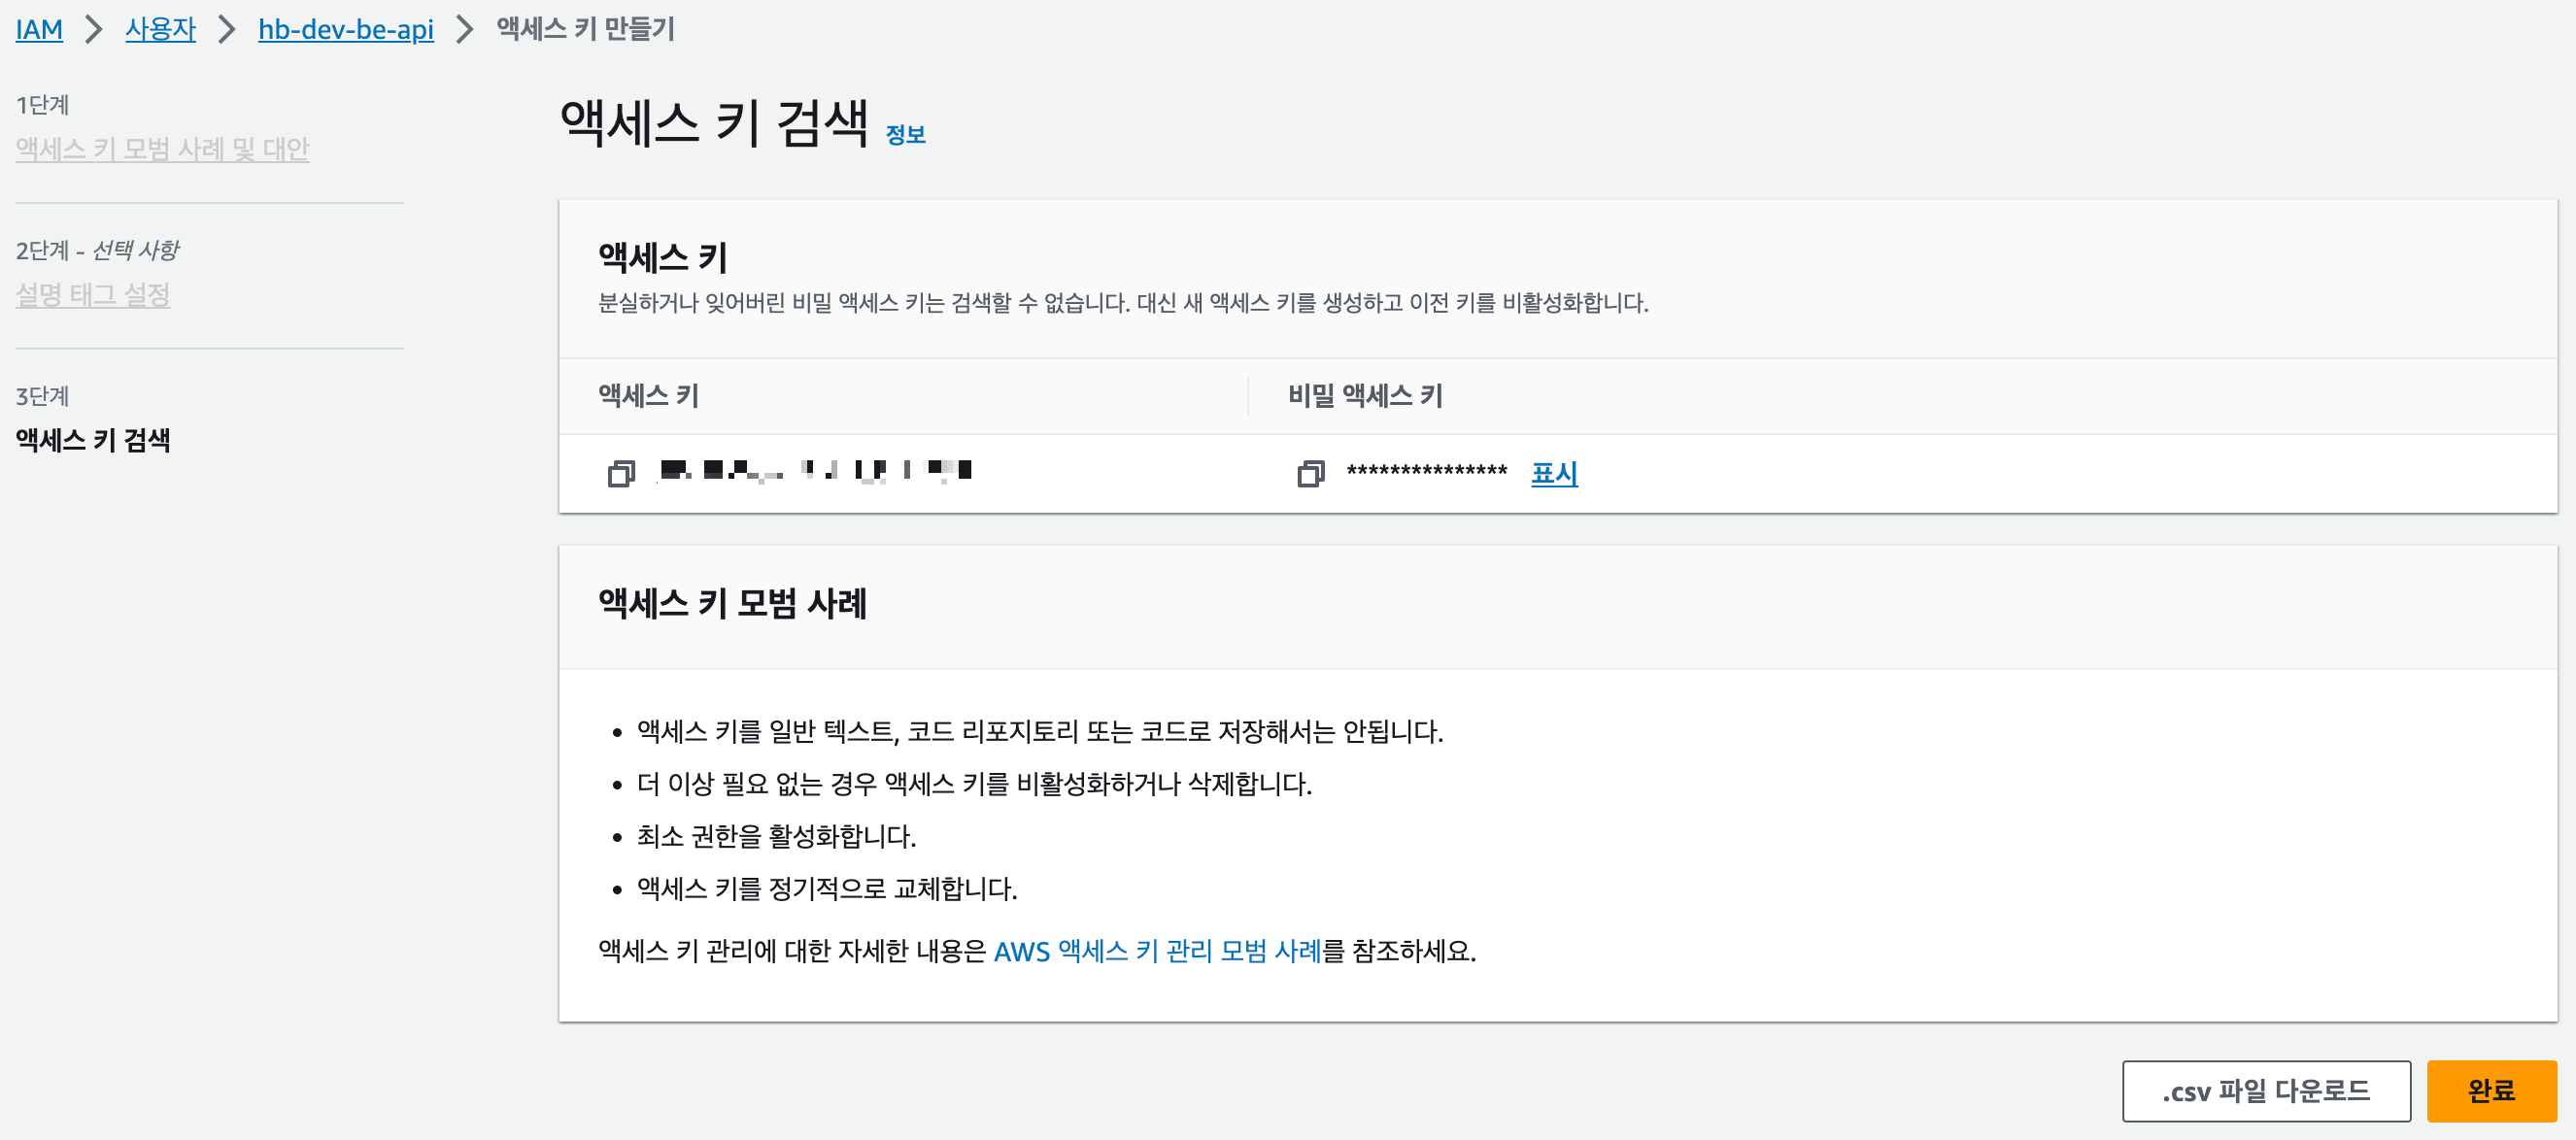Click the 액세스 키 column header
This screenshot has width=2576, height=1140.
[648, 396]
